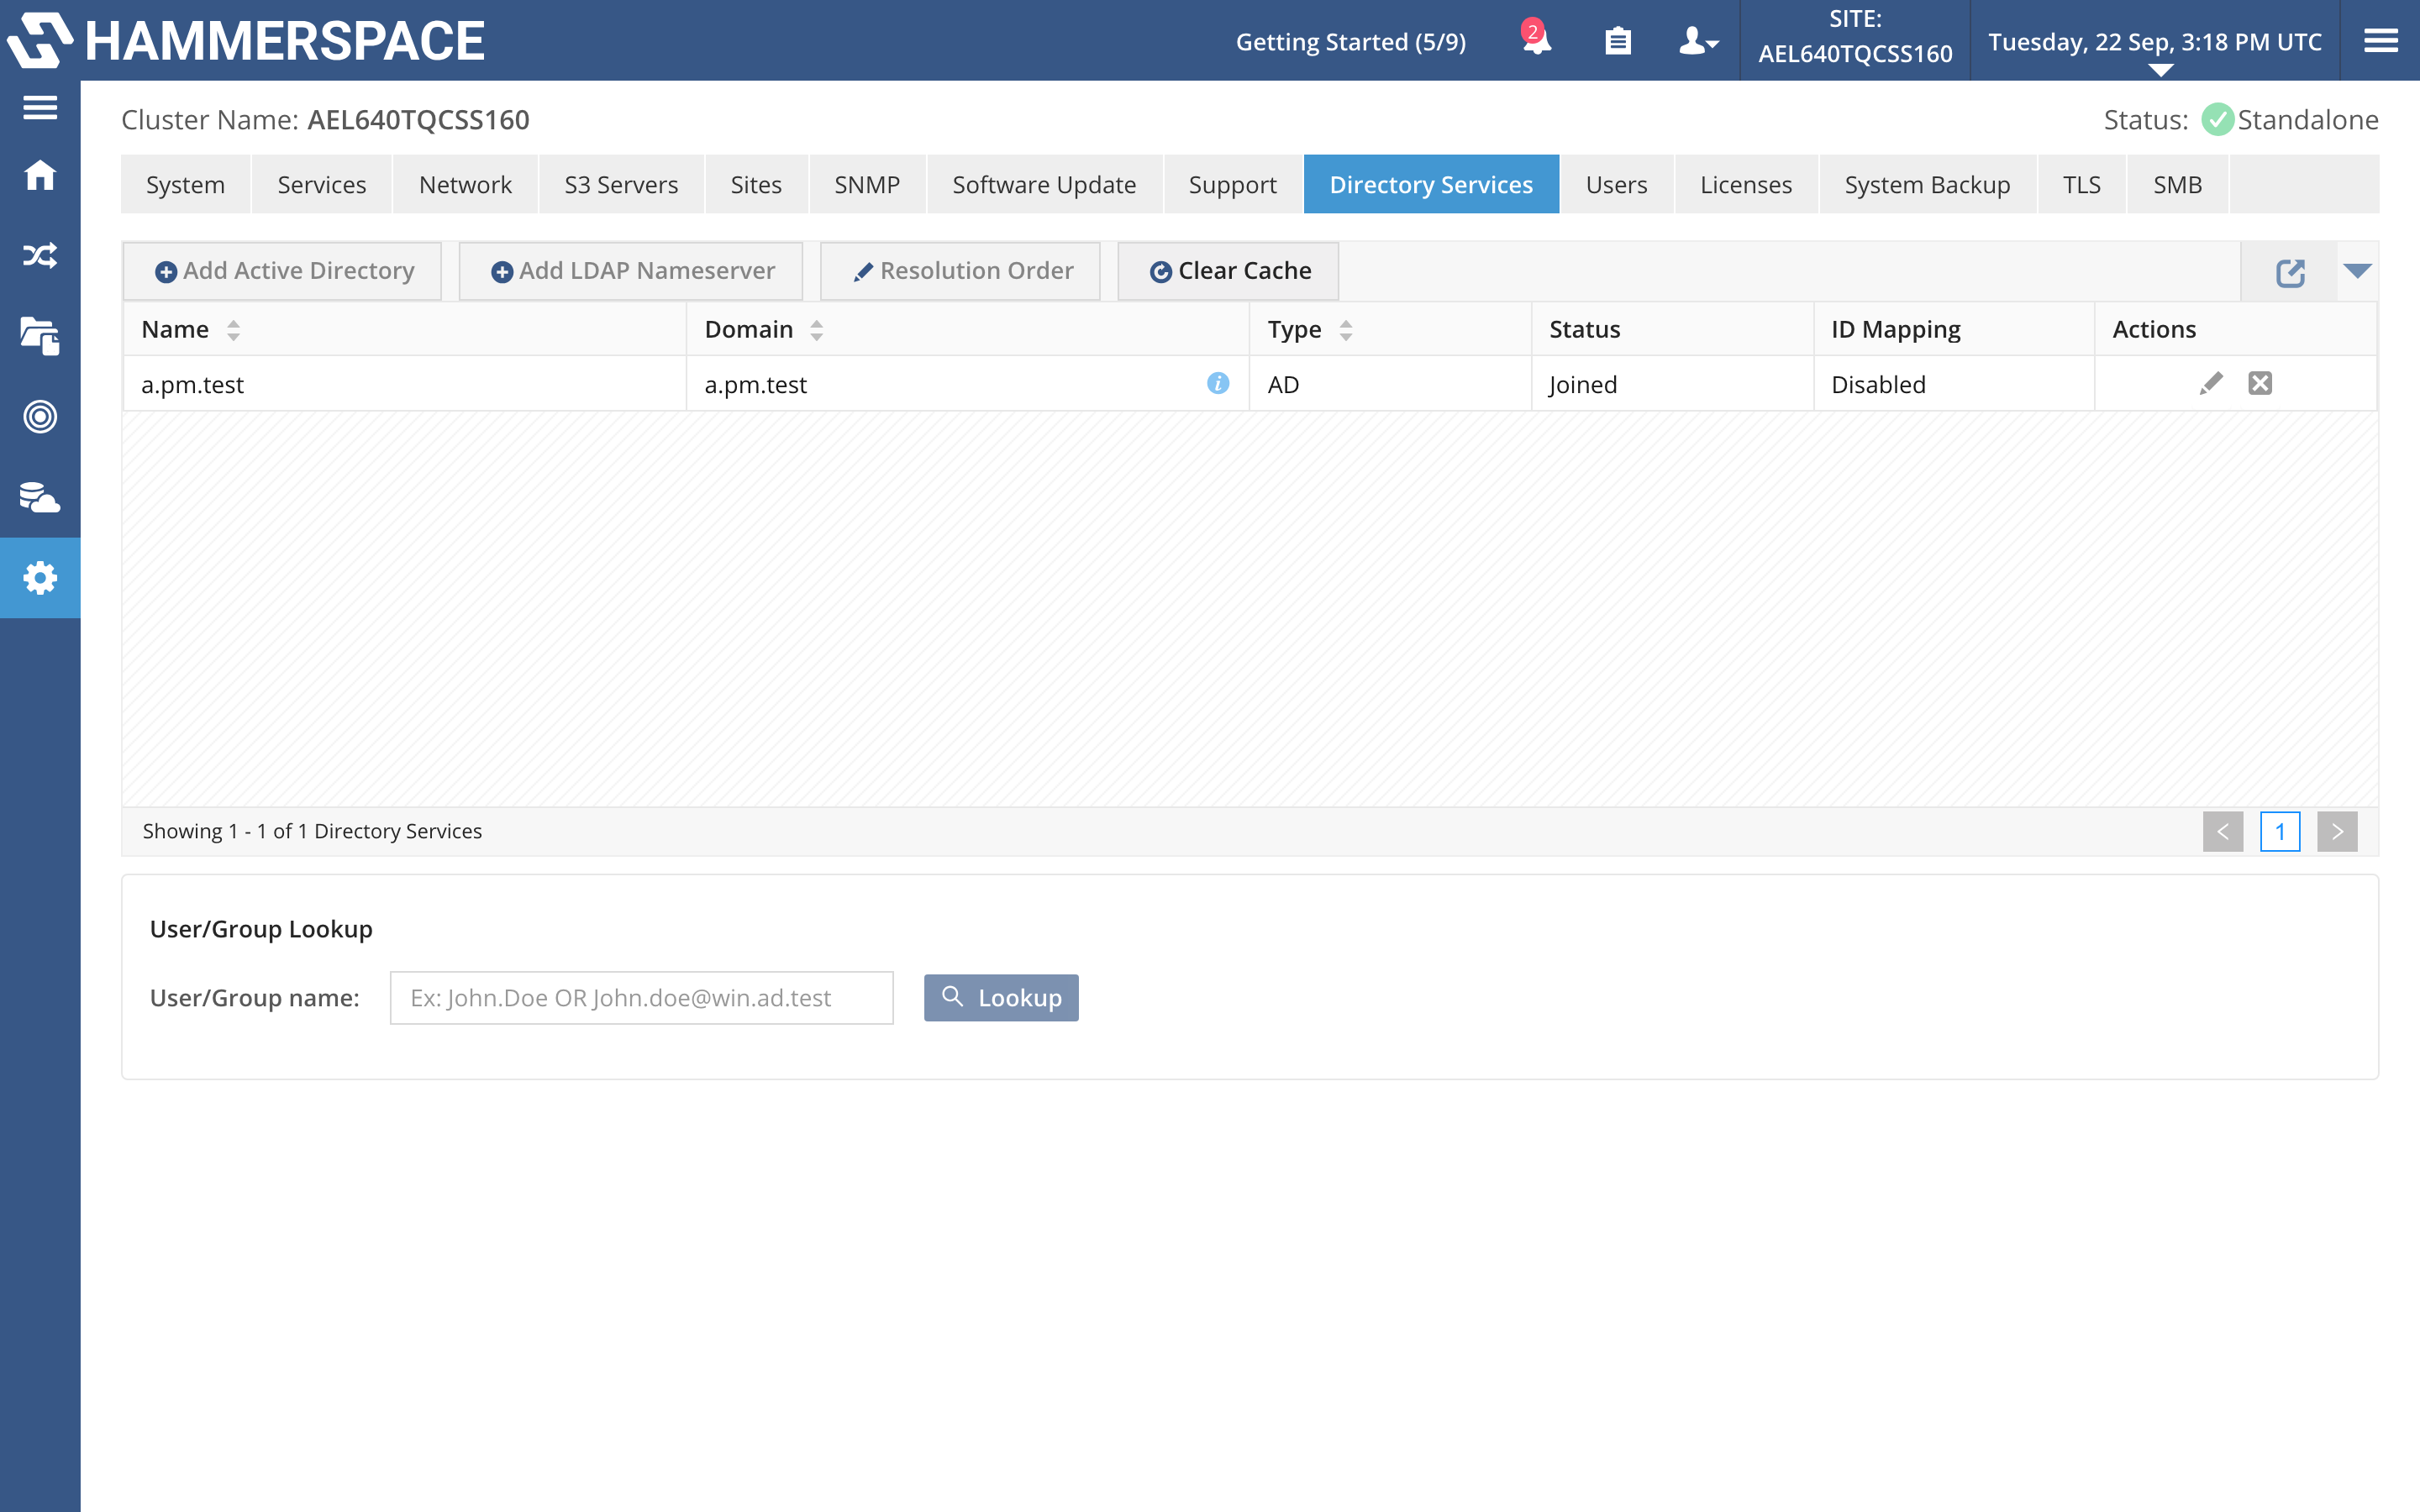The height and width of the screenshot is (1512, 2420).
Task: Open the table options dropdown arrow
Action: 2357,271
